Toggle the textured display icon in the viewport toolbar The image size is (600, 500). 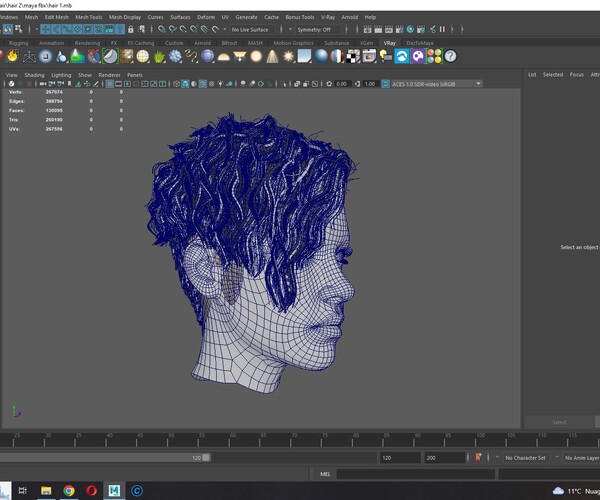coord(211,84)
